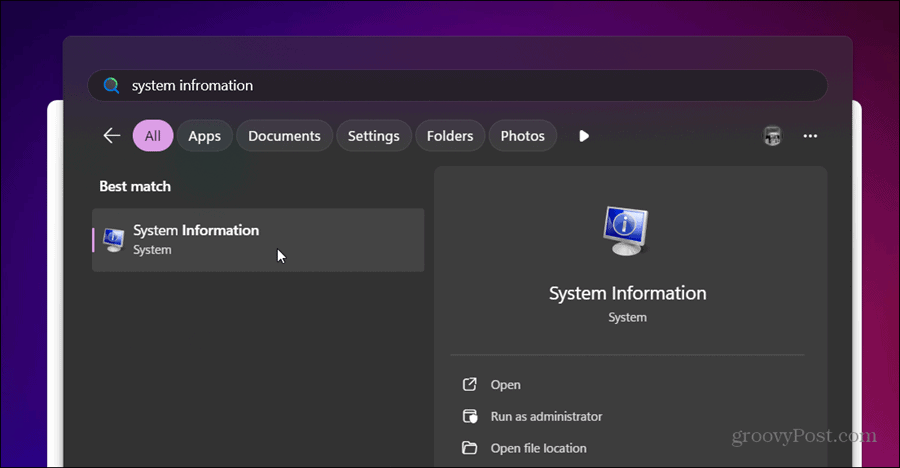Select the All filter tab
This screenshot has height=468, width=900.
153,136
